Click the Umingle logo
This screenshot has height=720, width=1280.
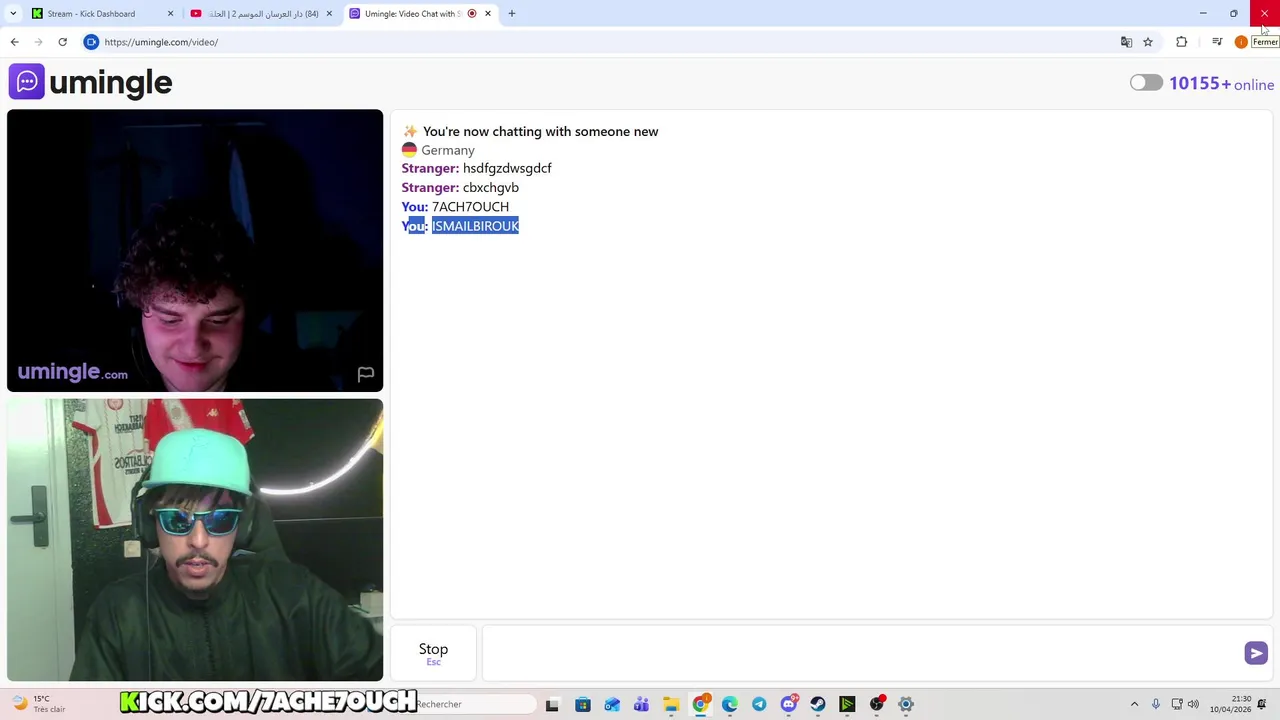(91, 82)
